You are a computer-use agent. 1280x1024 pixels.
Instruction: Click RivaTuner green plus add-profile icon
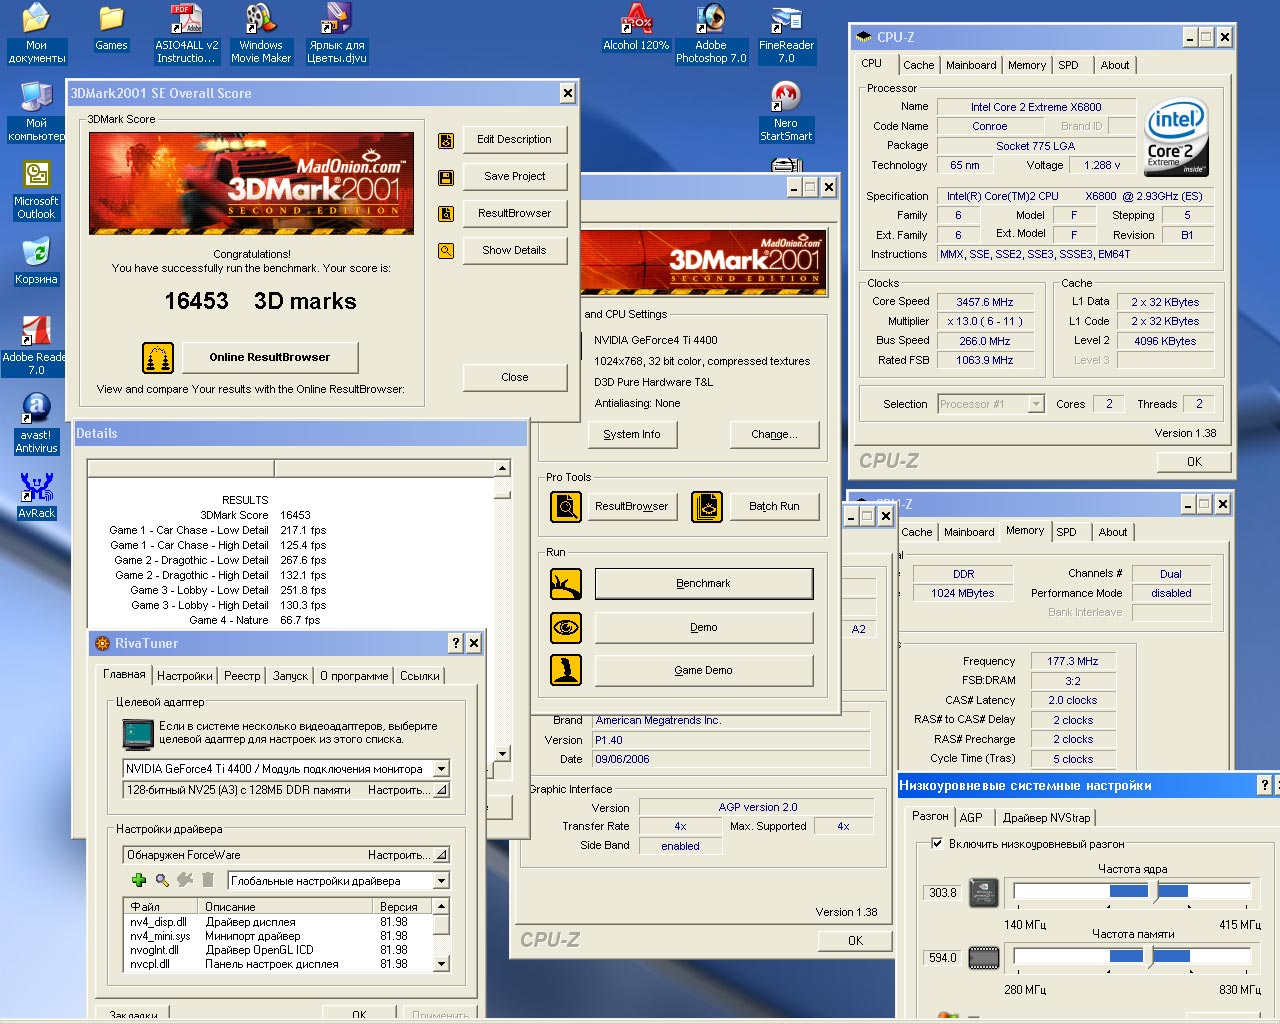click(139, 880)
